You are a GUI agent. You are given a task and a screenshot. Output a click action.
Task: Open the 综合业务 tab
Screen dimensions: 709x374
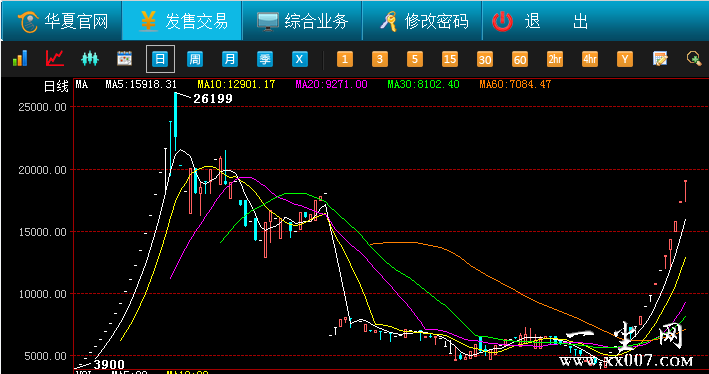[303, 21]
